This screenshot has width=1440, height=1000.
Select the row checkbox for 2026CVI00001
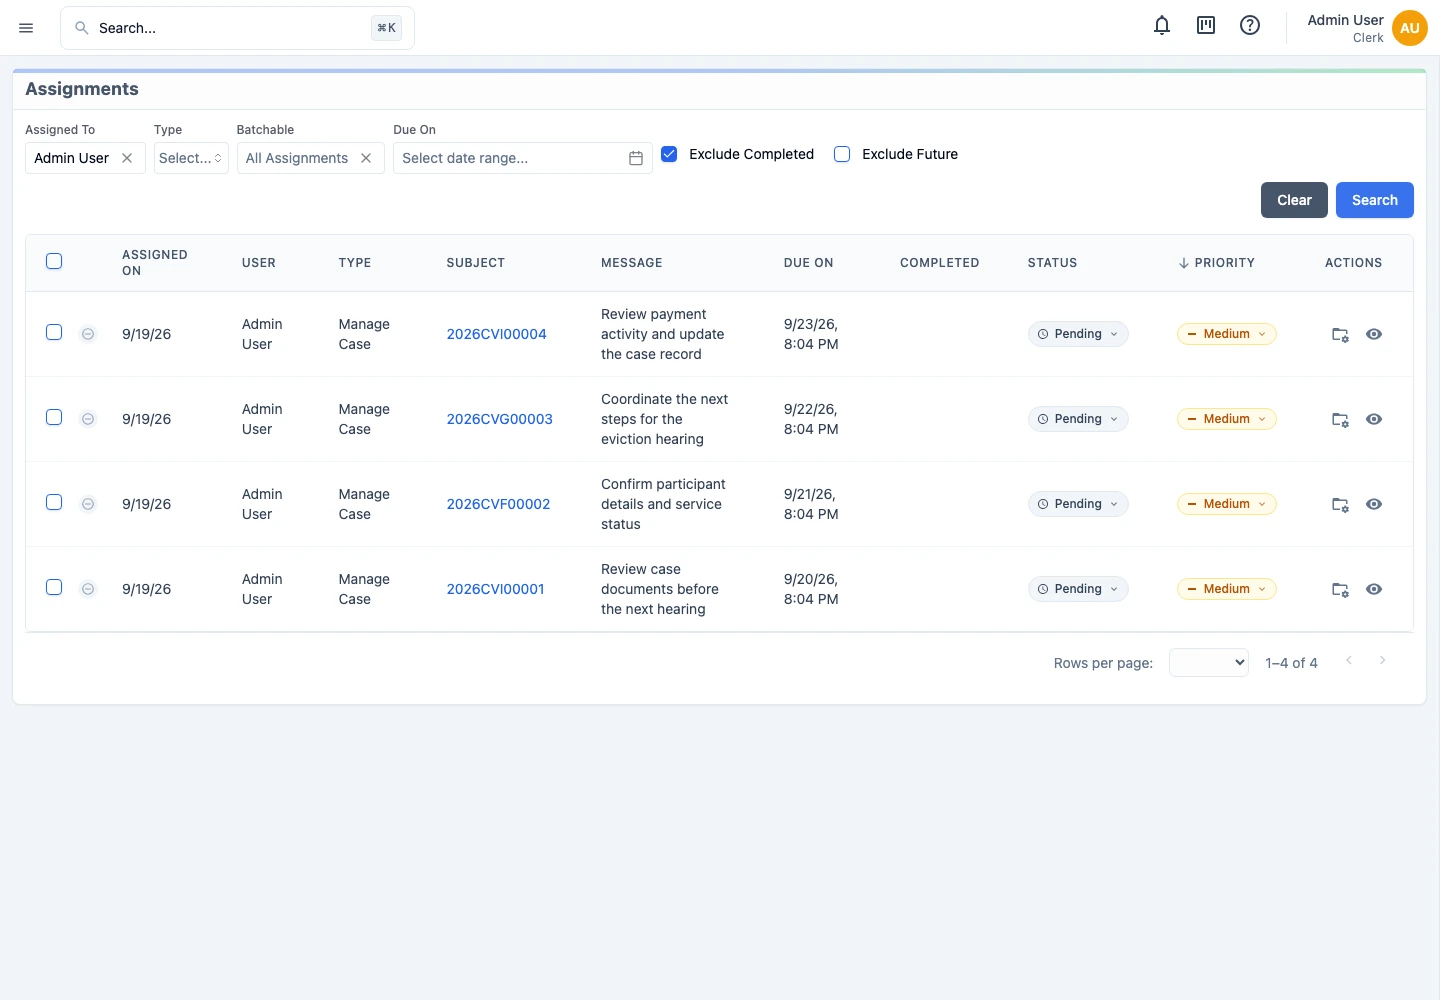click(x=54, y=587)
